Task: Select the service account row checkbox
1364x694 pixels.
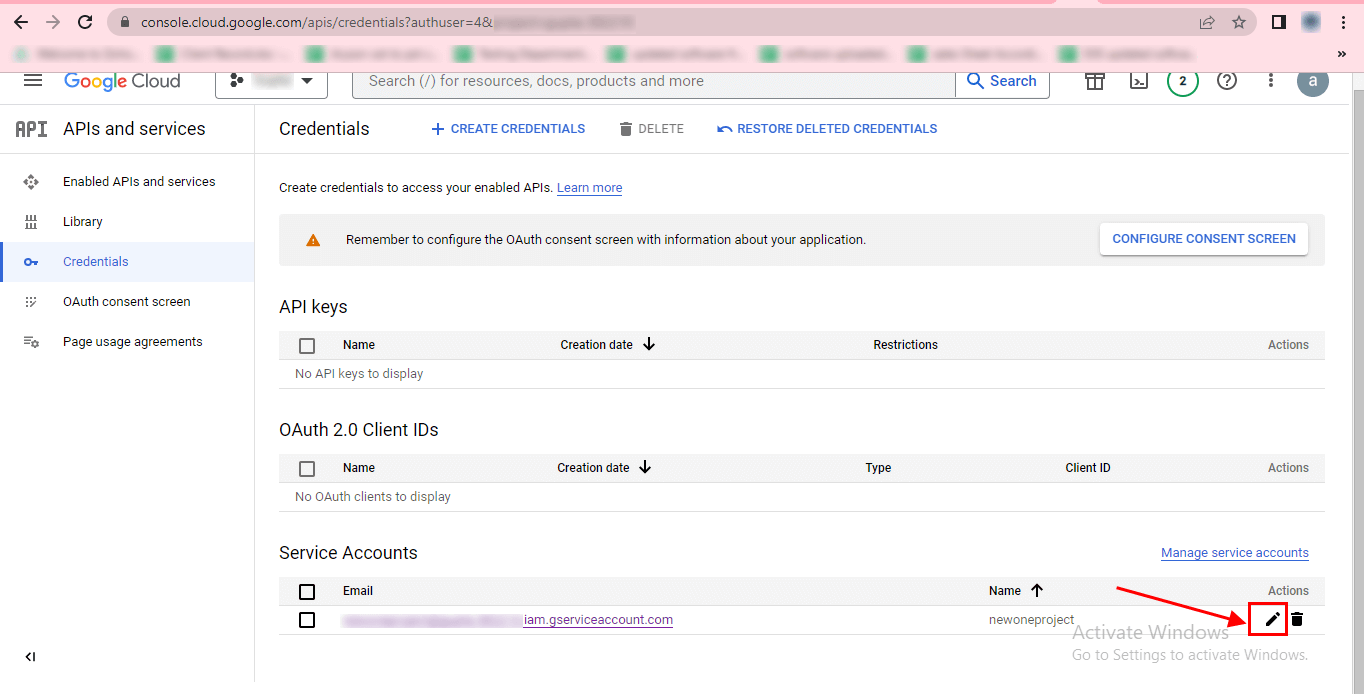Action: 307,620
